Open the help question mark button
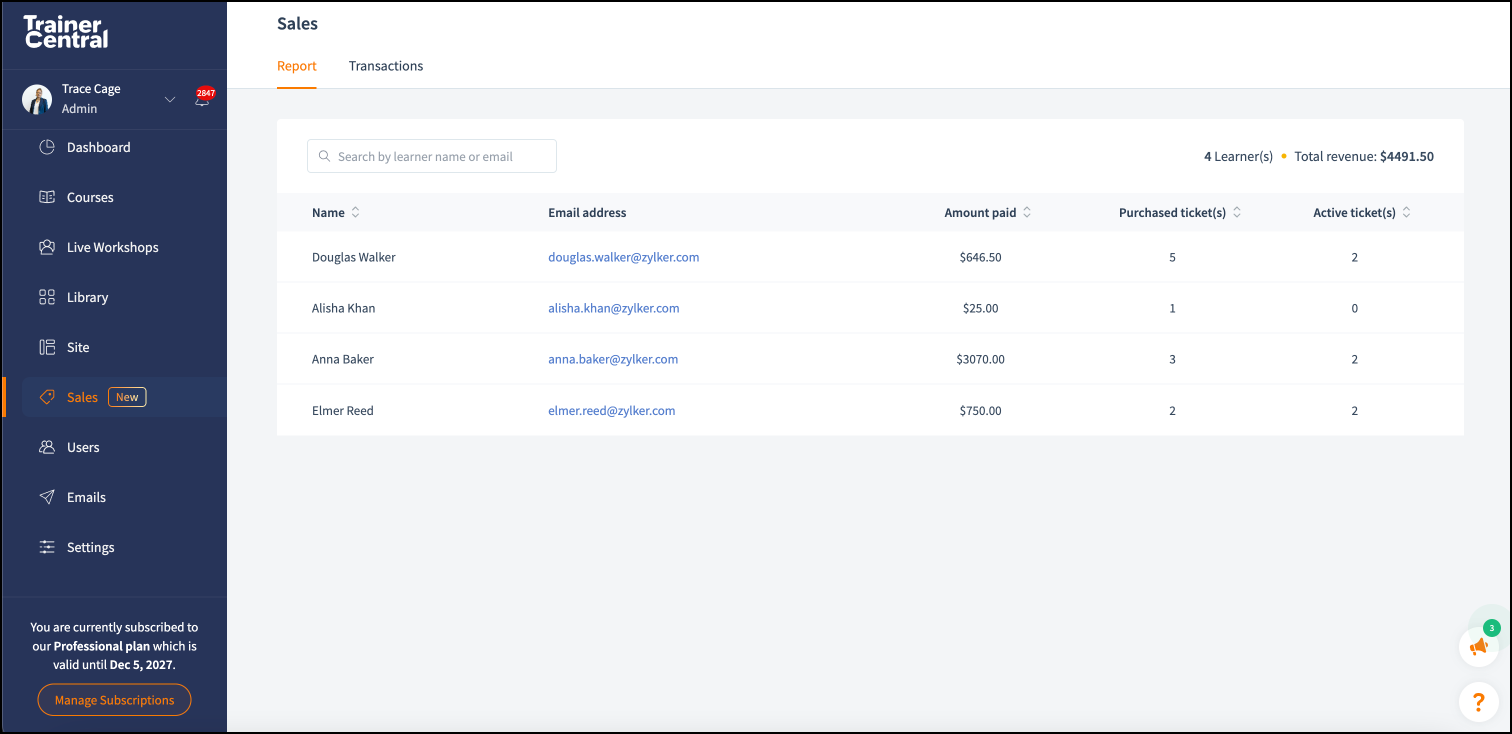1512x734 pixels. 1479,702
